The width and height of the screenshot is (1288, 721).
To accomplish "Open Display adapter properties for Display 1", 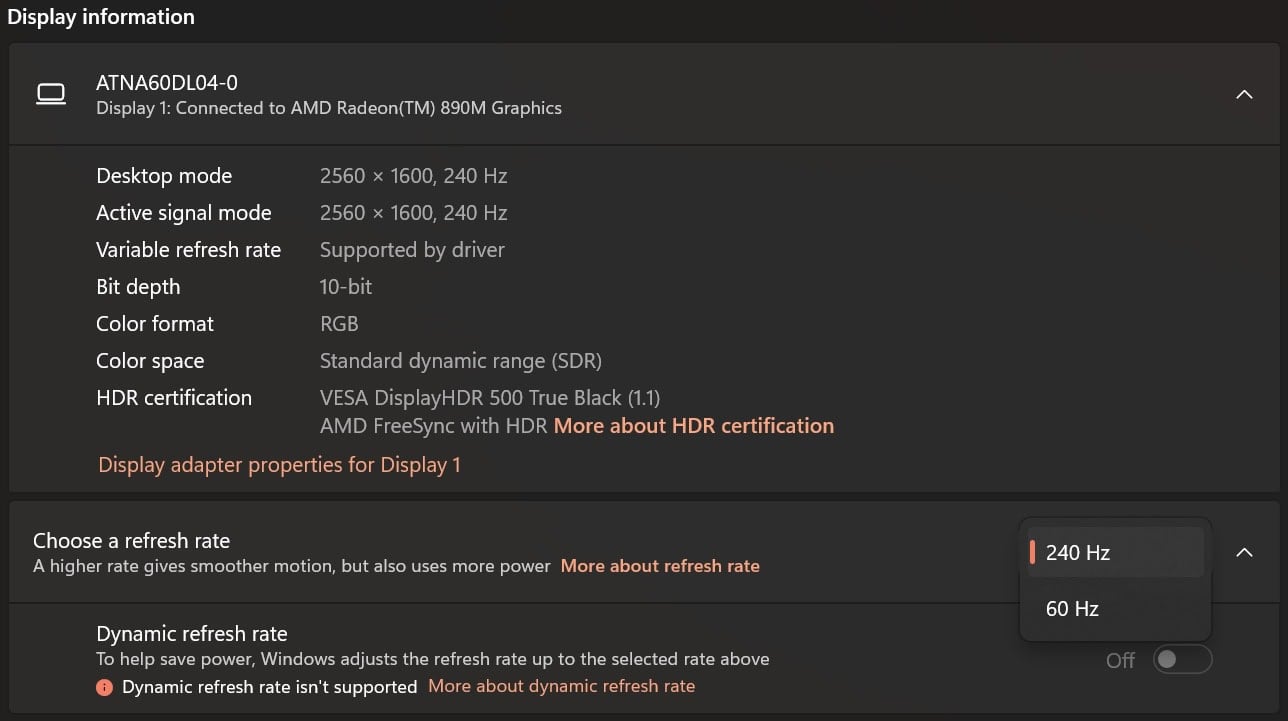I will click(279, 465).
